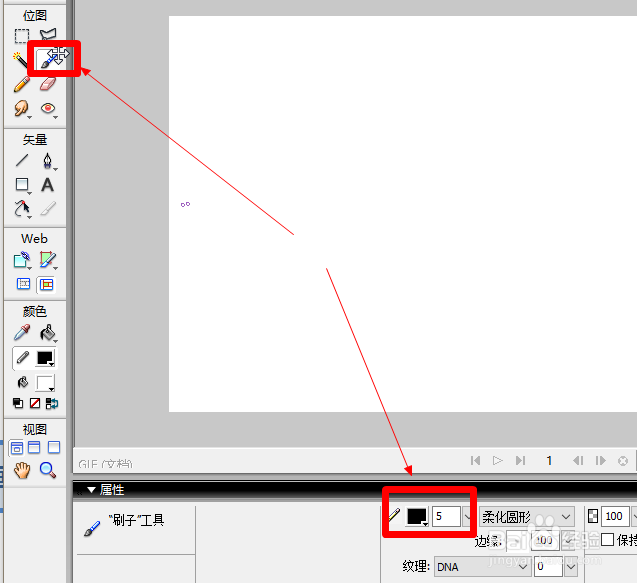Select the Hotspot tool in Web section
This screenshot has height=583, width=637.
click(22, 260)
